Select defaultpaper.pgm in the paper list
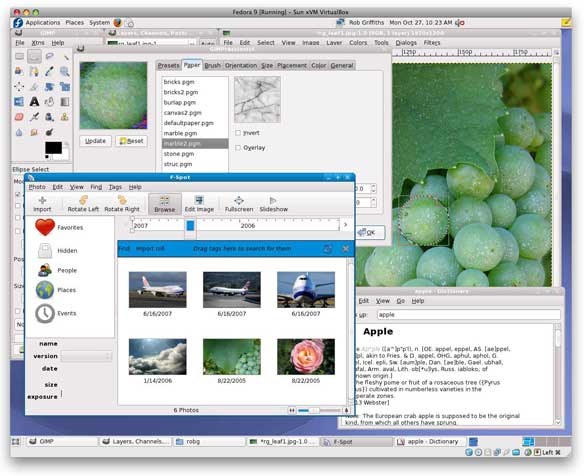The height and width of the screenshot is (476, 584). (x=195, y=123)
